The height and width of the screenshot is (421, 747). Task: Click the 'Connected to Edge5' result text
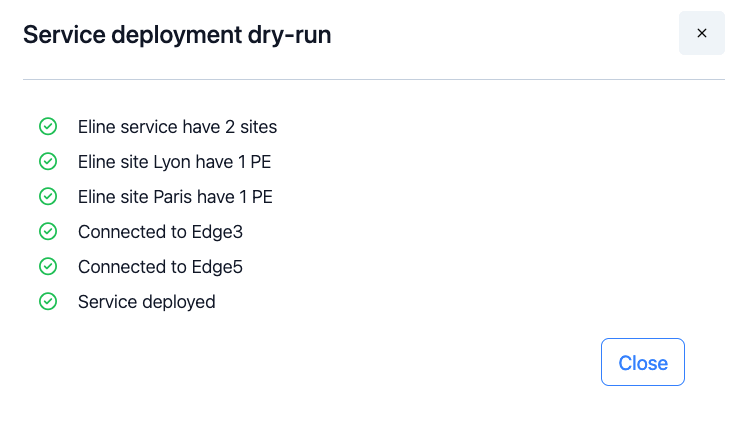160,267
